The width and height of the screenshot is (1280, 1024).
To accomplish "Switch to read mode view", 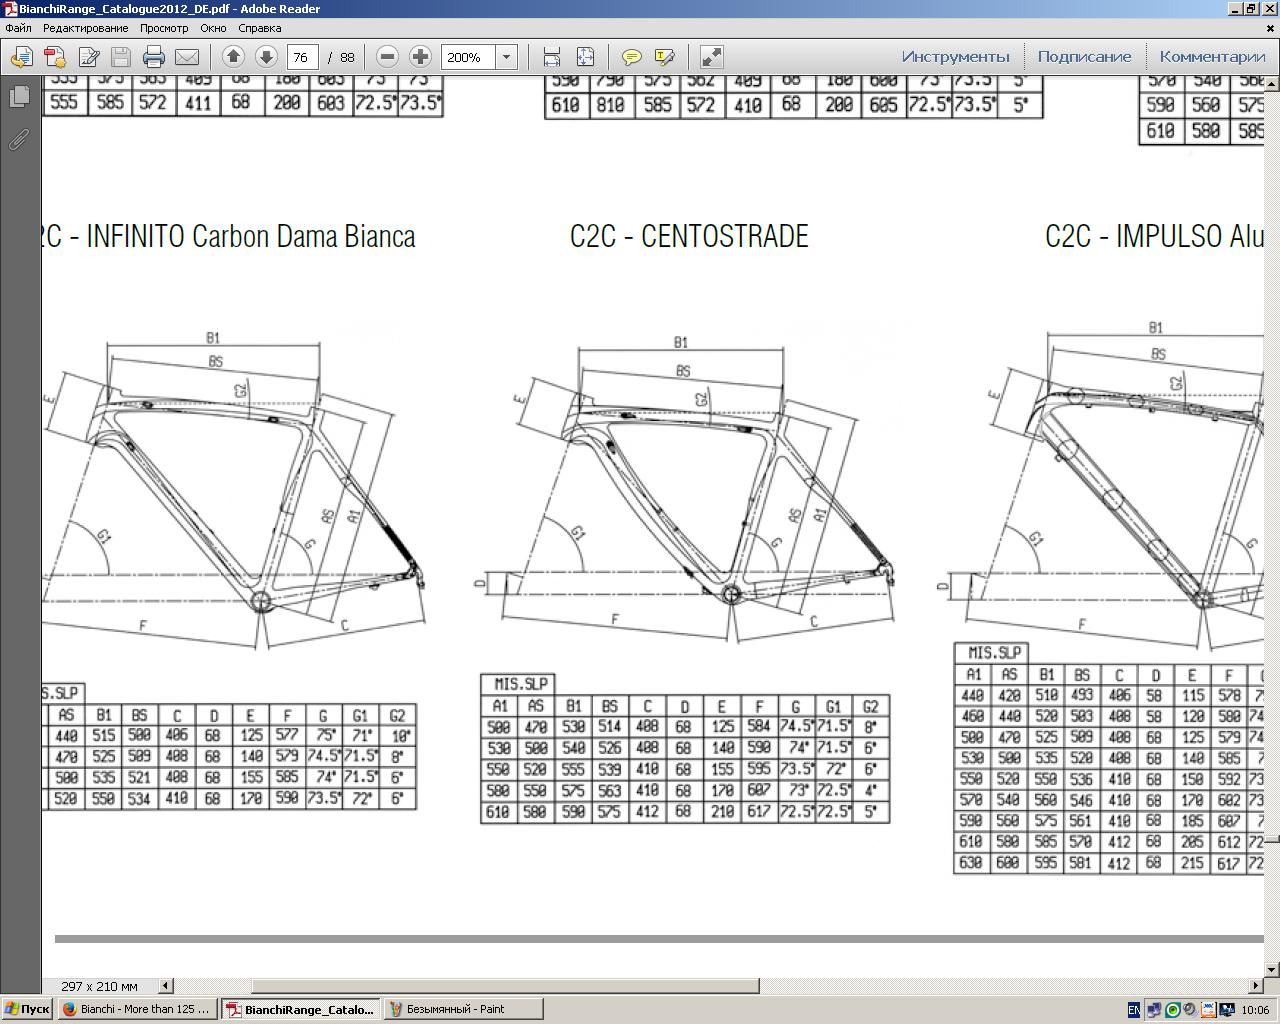I will pos(711,57).
